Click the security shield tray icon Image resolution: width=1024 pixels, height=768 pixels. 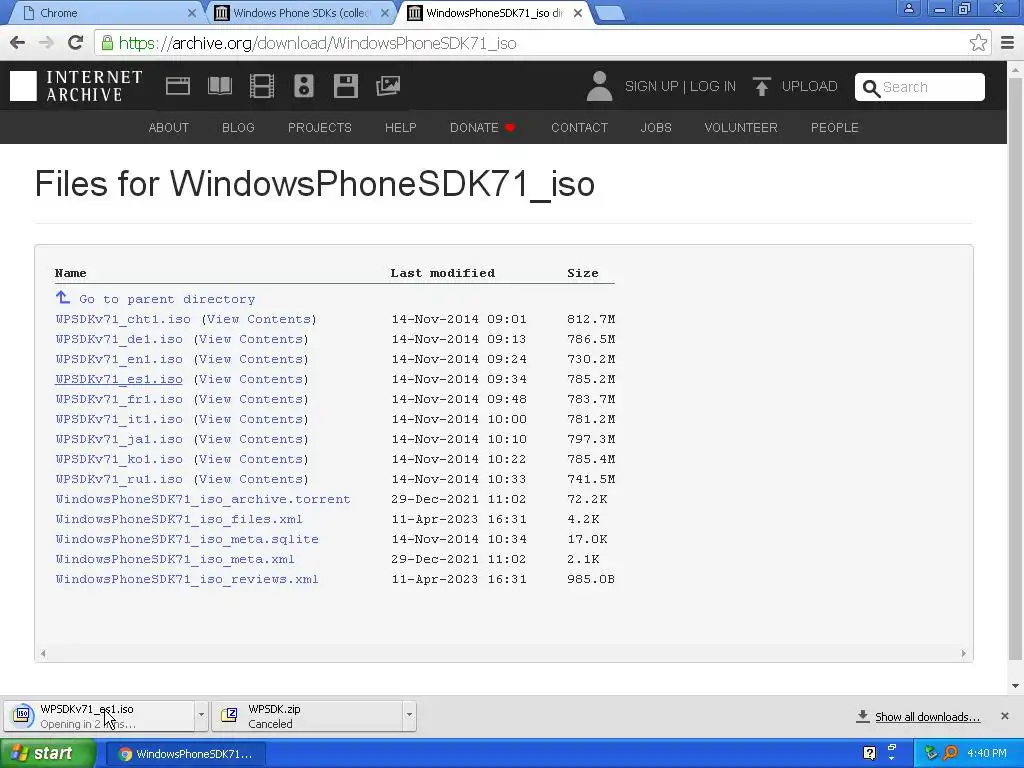tap(931, 753)
